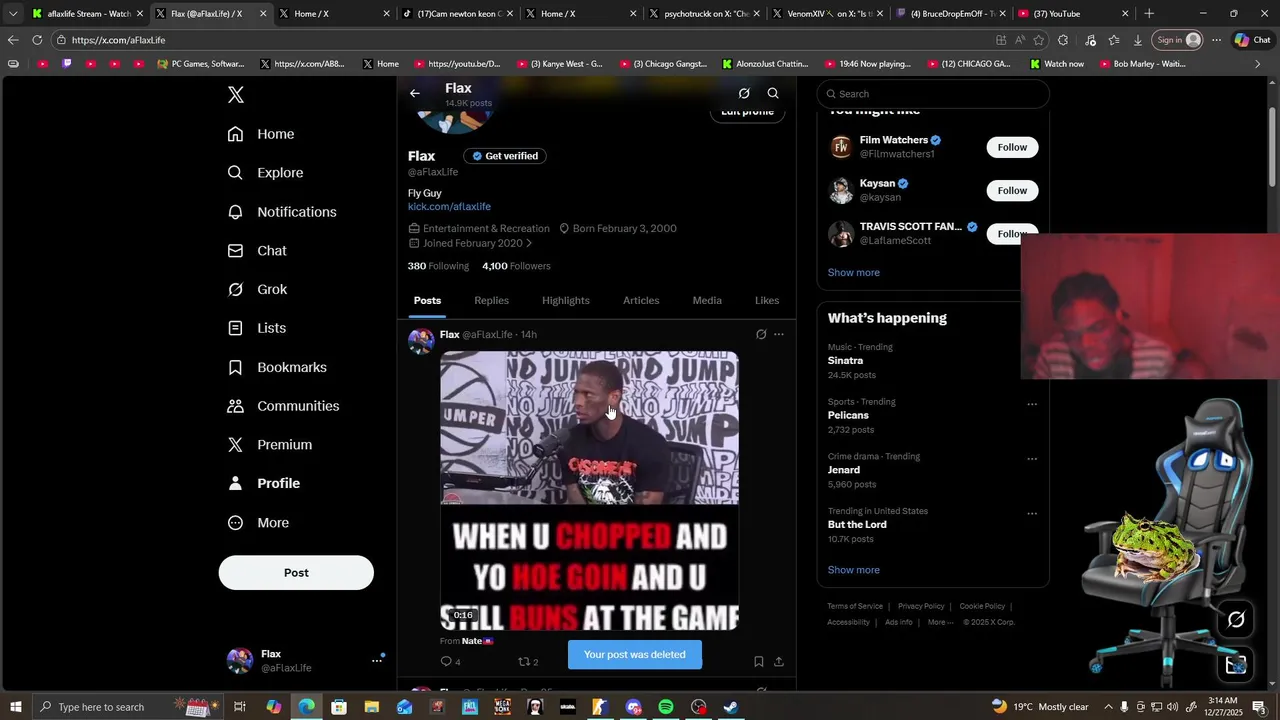This screenshot has width=1280, height=720.
Task: Open more options for Pelicans trend
Action: [x=1032, y=405]
